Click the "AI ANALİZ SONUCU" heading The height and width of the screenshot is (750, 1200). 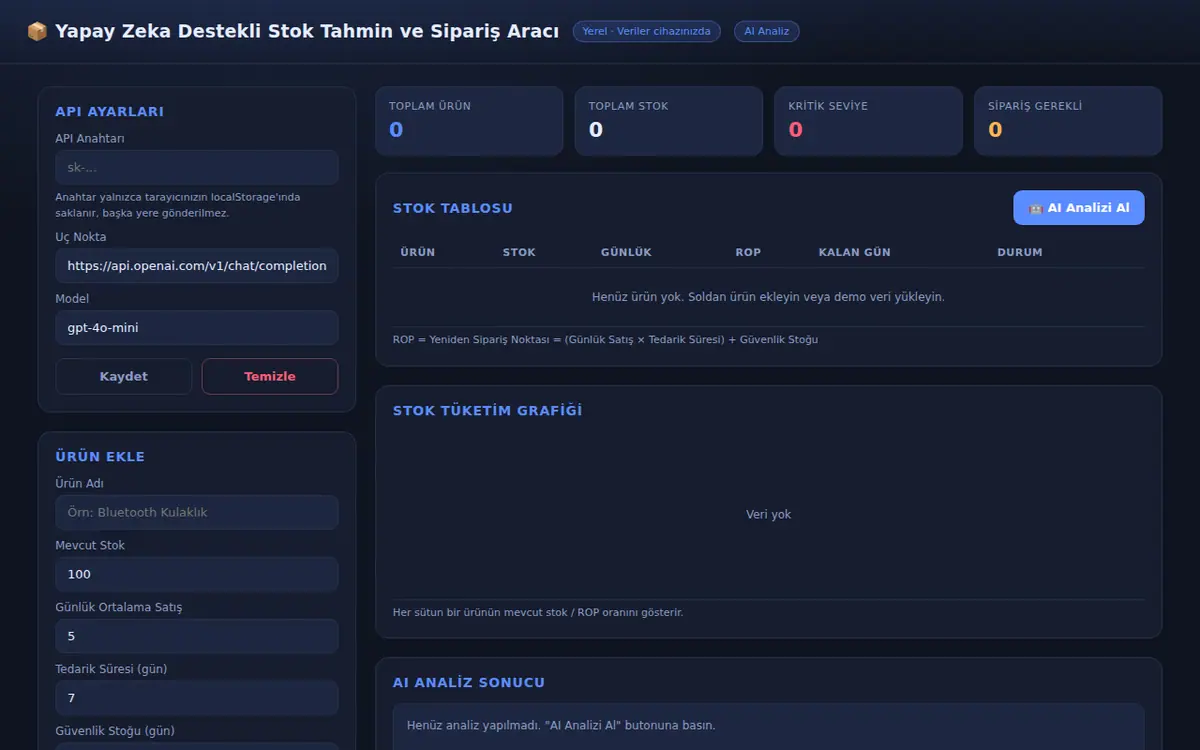[x=469, y=683]
